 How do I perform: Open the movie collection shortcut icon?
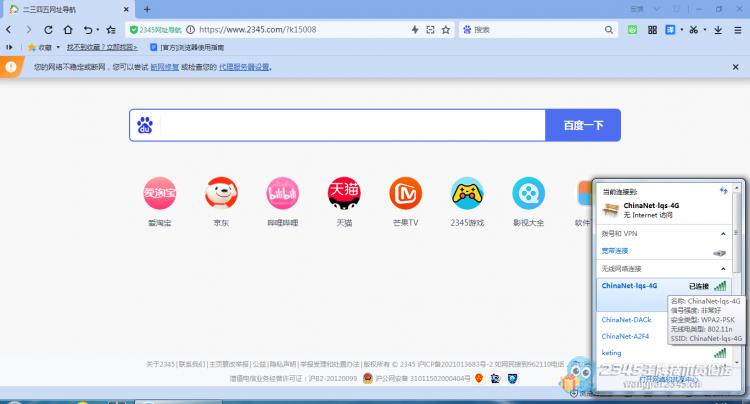click(x=529, y=193)
